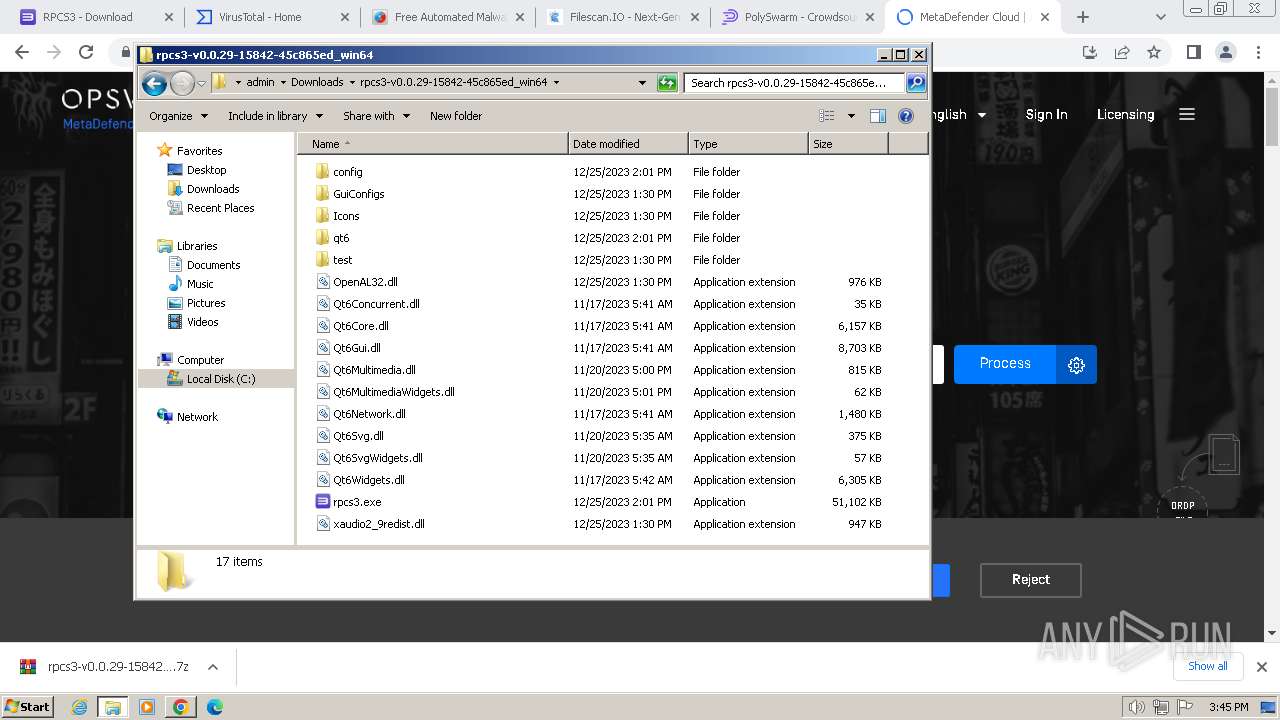Open the Windows Start menu
The width and height of the screenshot is (1280, 720).
(x=27, y=706)
